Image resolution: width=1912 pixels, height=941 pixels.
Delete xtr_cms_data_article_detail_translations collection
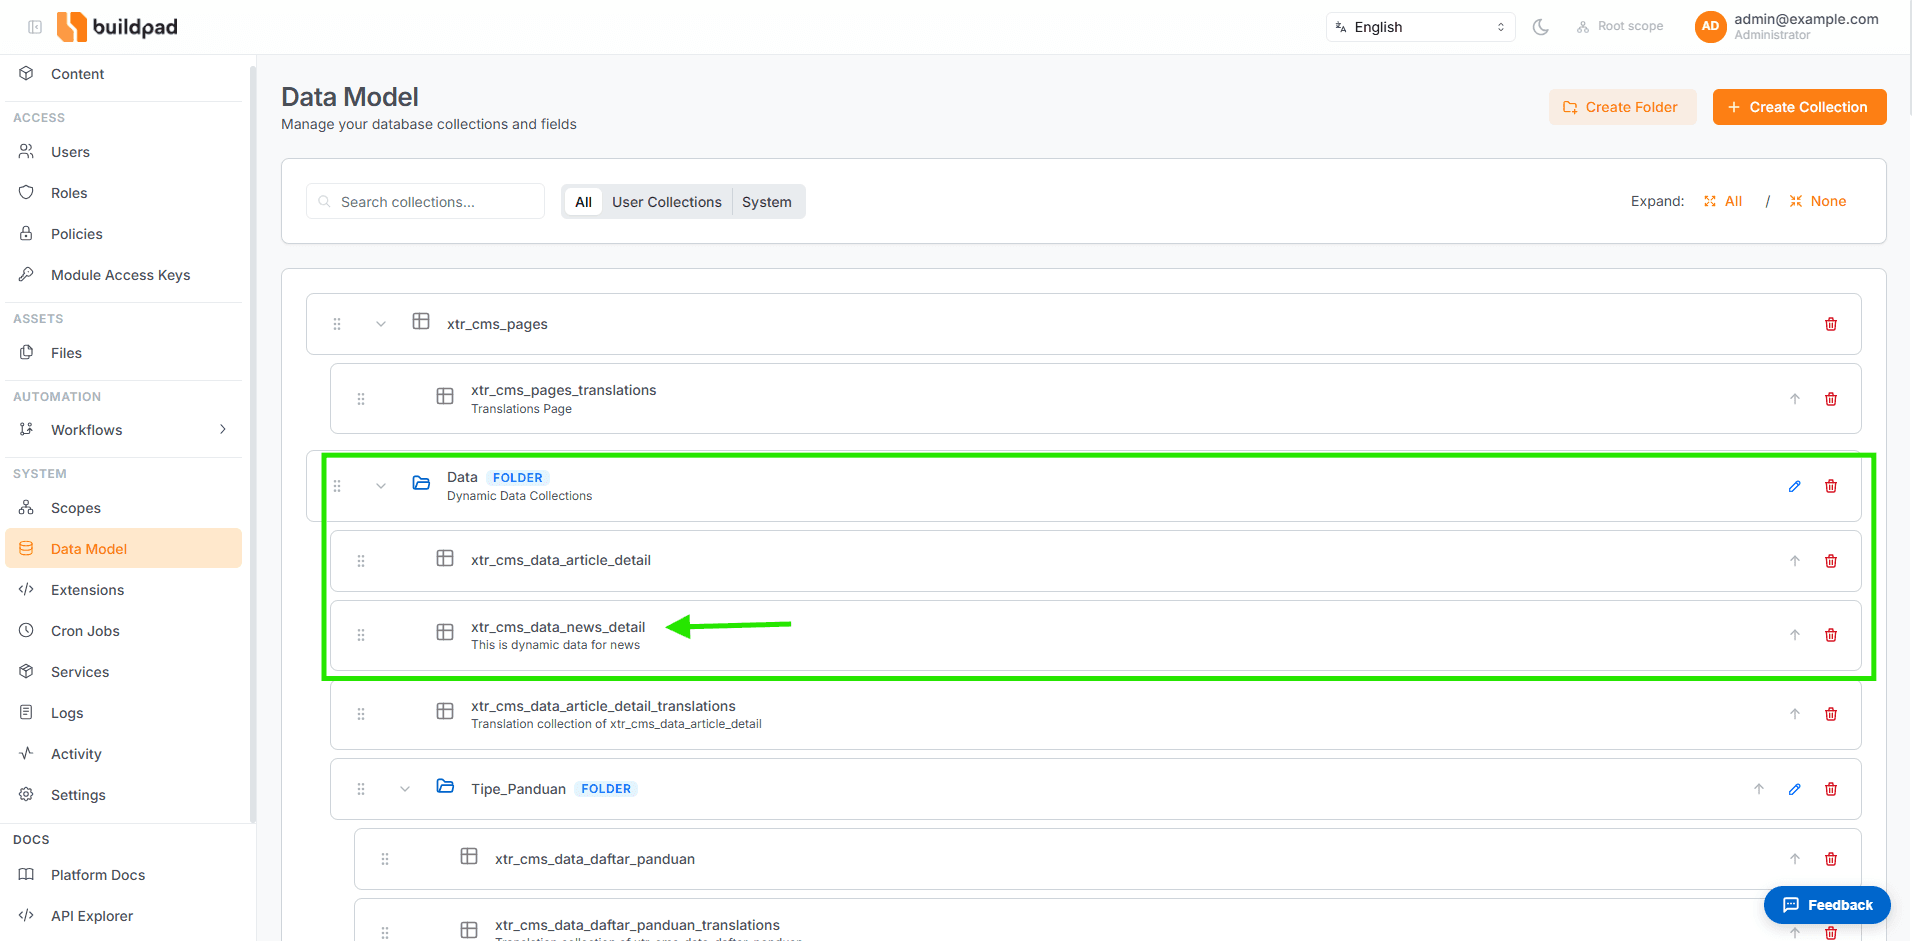pos(1831,714)
